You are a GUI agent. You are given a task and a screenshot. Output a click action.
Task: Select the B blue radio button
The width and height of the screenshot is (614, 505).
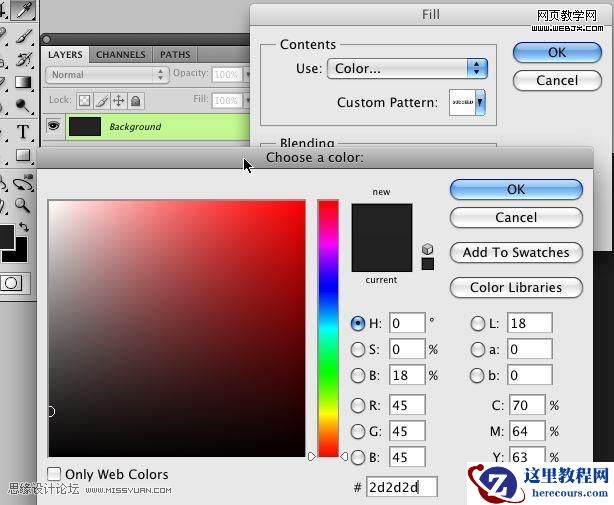pyautogui.click(x=358, y=457)
